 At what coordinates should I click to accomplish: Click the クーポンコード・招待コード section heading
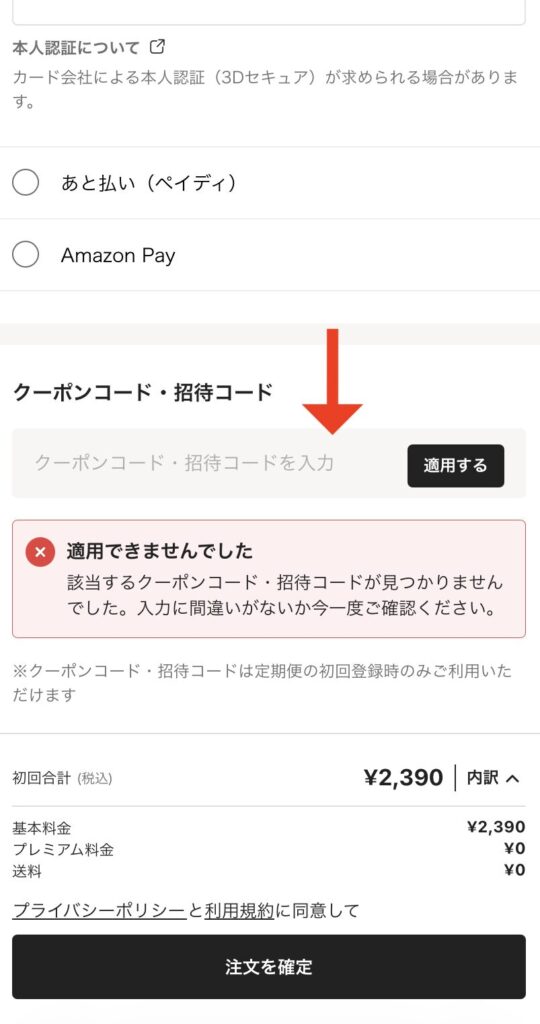[142, 393]
